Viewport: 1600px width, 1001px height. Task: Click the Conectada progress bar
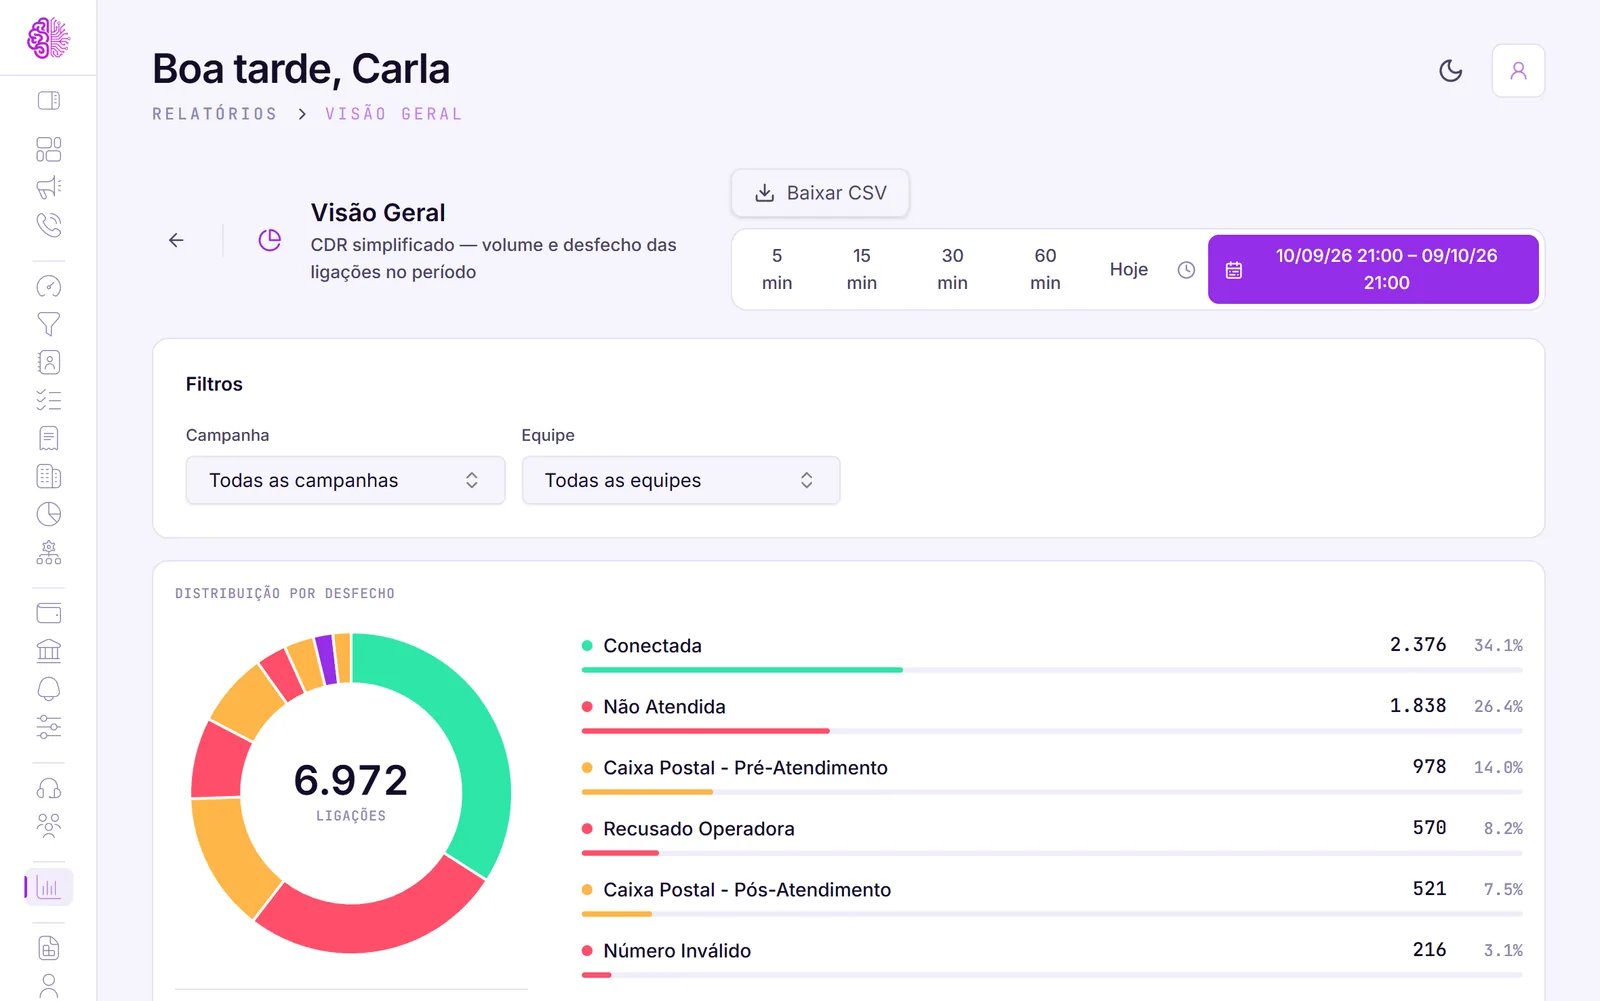point(1052,670)
